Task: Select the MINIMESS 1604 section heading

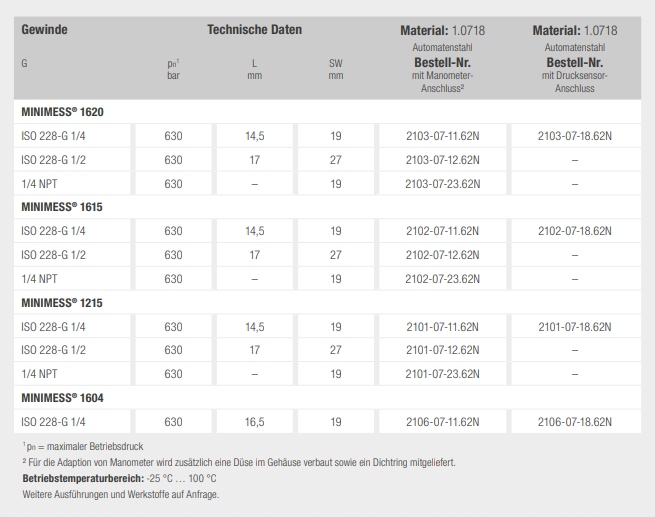Action: coord(62,398)
